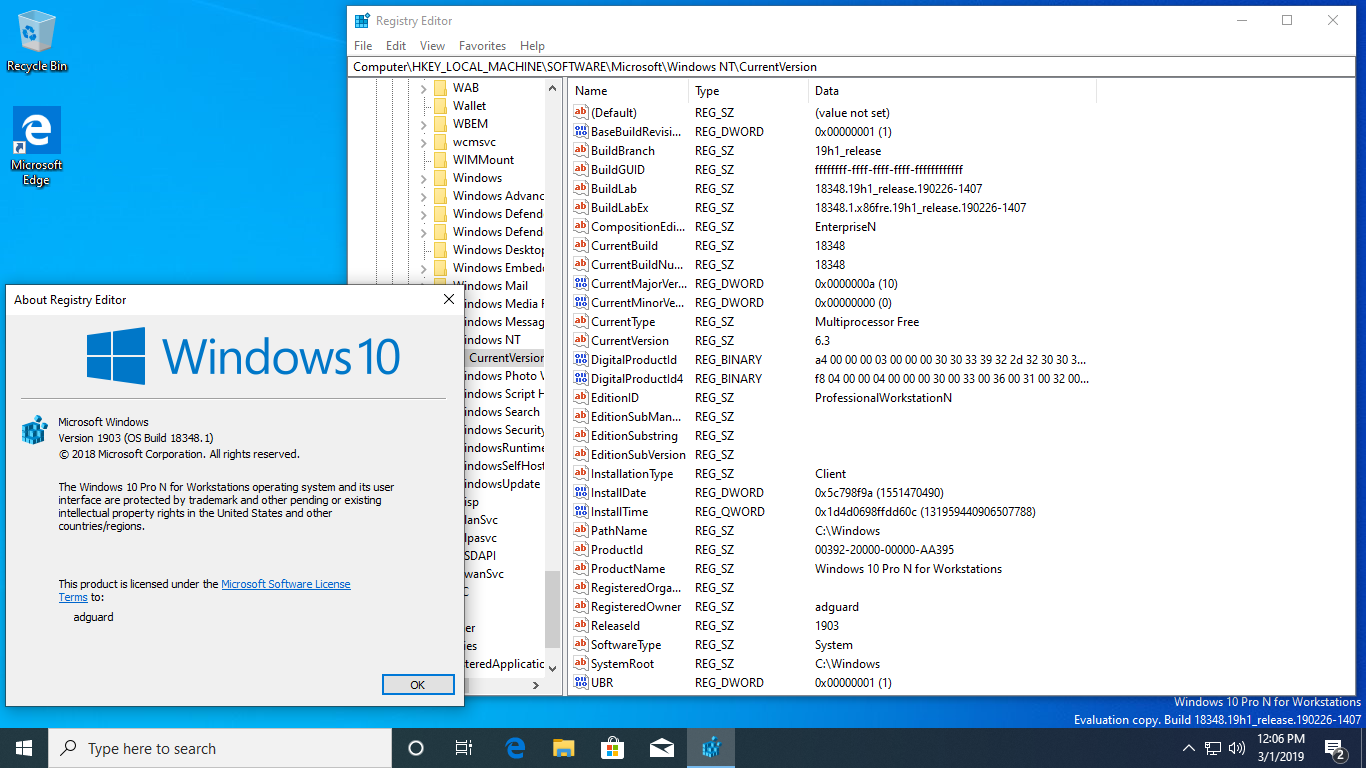Select the EditionID value row
This screenshot has width=1366, height=768.
click(832, 398)
